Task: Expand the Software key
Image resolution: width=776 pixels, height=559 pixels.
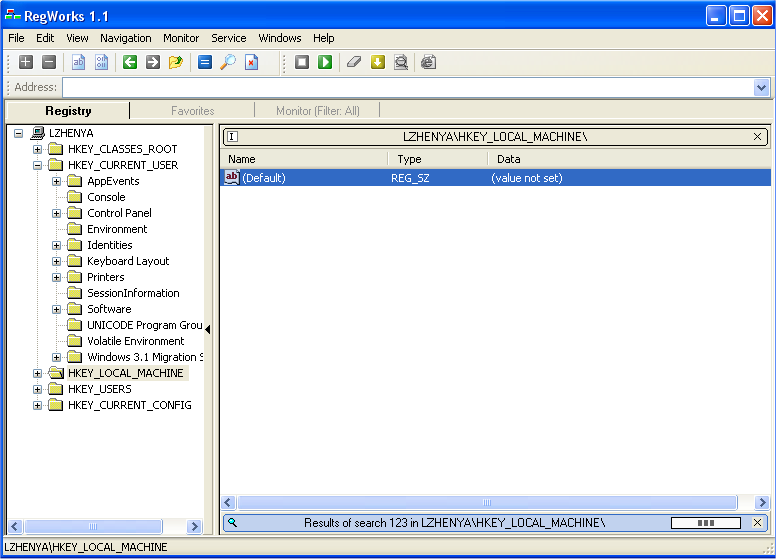Action: click(x=56, y=309)
